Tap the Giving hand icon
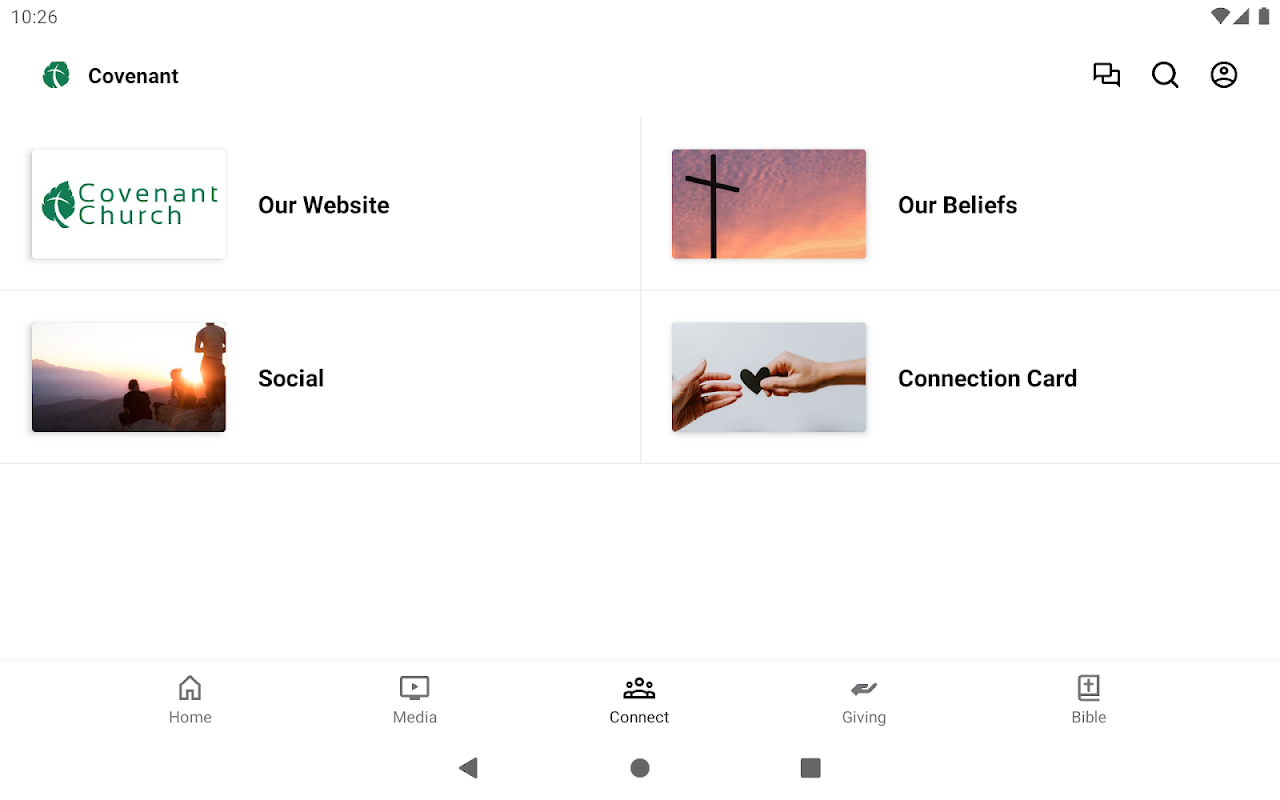This screenshot has height=800, width=1280. (864, 688)
